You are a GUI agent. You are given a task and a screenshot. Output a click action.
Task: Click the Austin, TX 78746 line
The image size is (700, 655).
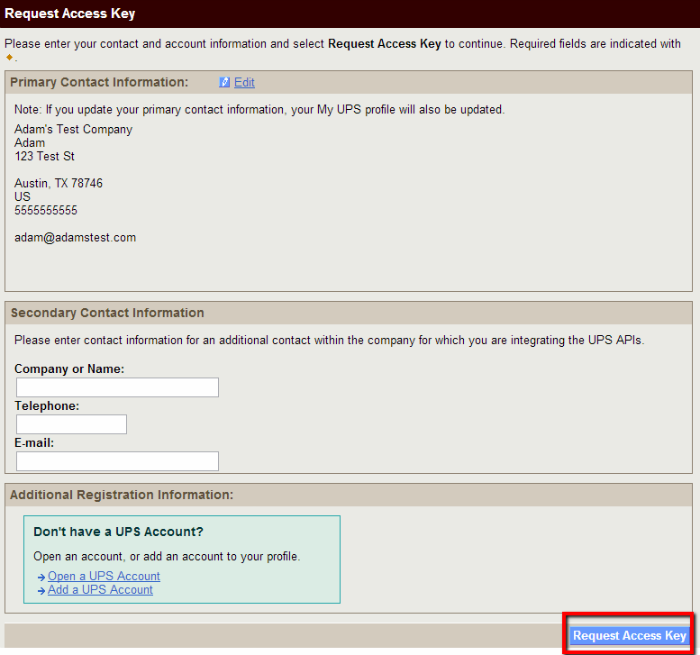58,183
